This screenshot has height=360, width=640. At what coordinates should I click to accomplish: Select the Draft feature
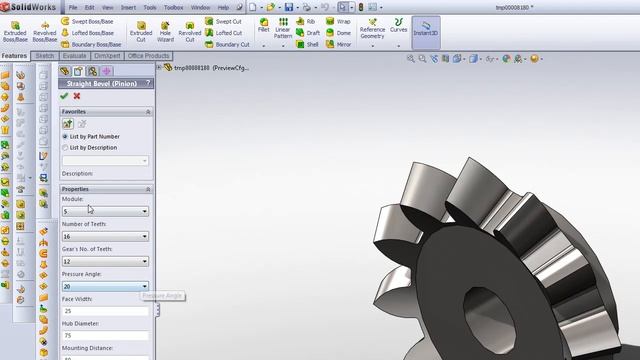click(308, 33)
